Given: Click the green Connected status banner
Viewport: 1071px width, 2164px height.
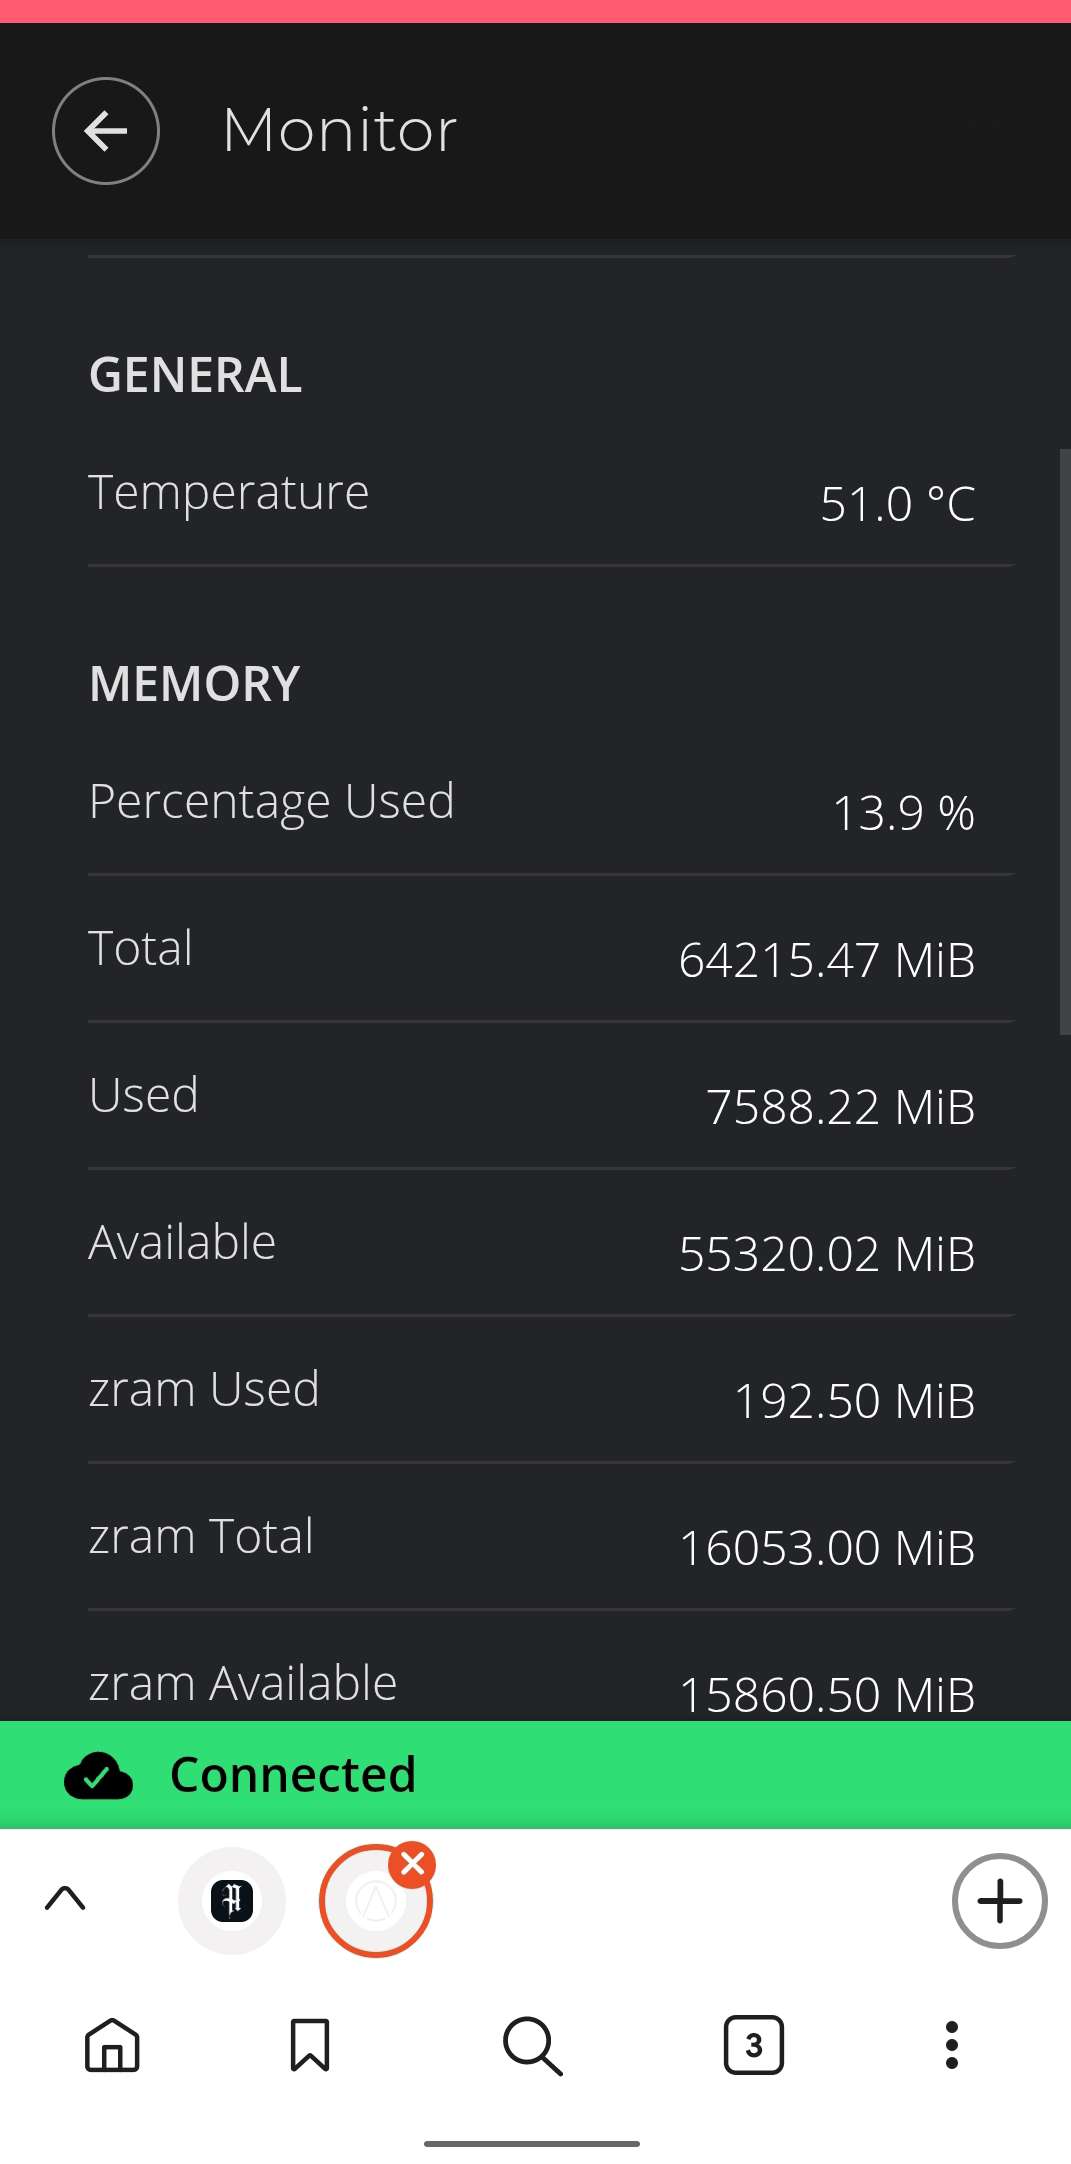Looking at the screenshot, I should [x=535, y=1775].
